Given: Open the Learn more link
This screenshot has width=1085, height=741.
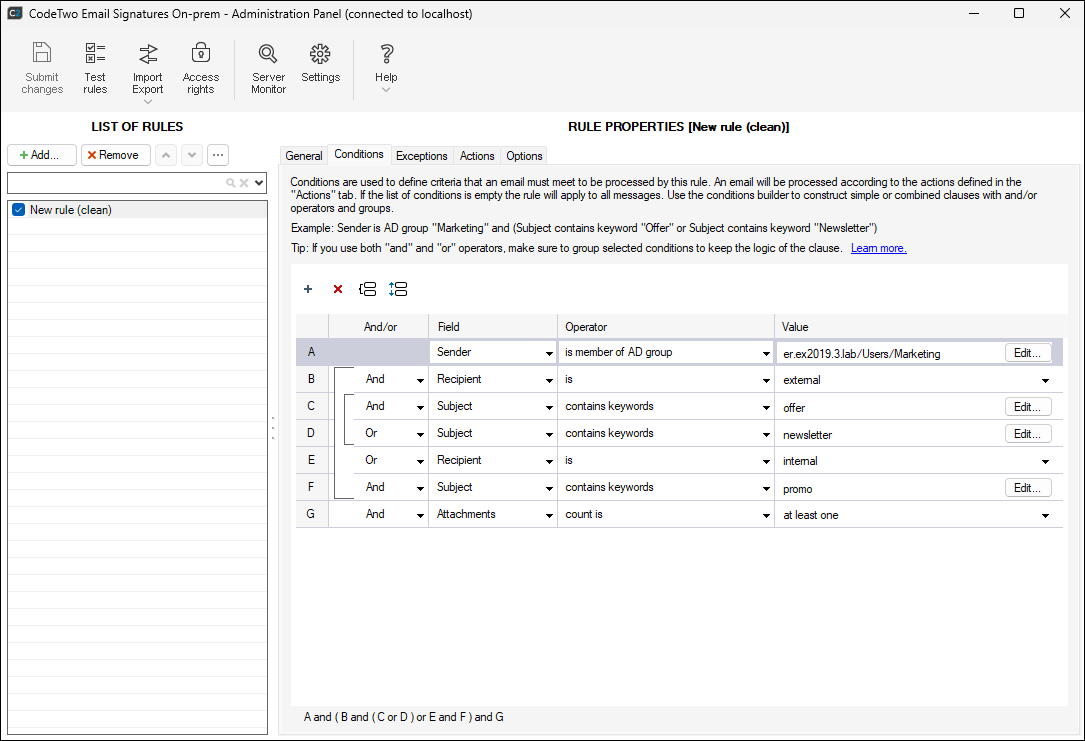Looking at the screenshot, I should tap(878, 248).
